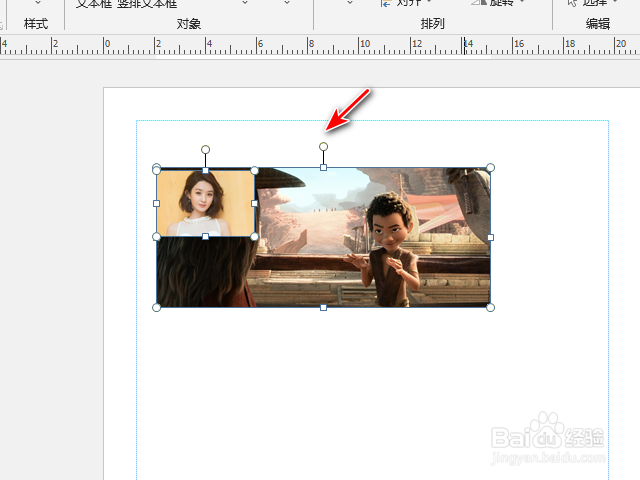Screen dimensions: 640x480
Task: Click the portrait photo's bottom-middle sizing handle
Action: pos(205,236)
